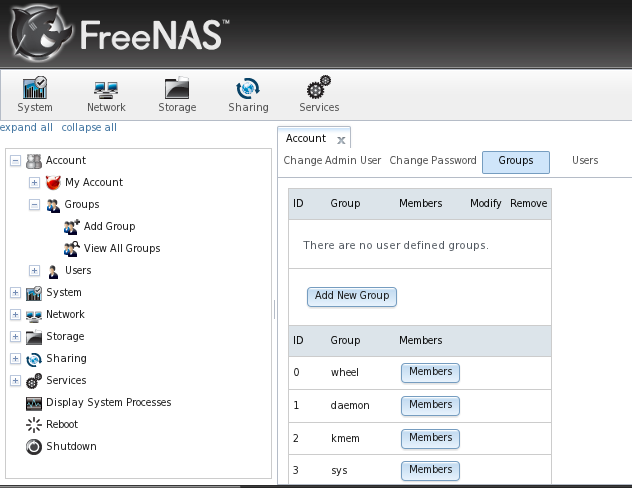
Task: Click the 'daemon' group name cell
Action: 350,405
